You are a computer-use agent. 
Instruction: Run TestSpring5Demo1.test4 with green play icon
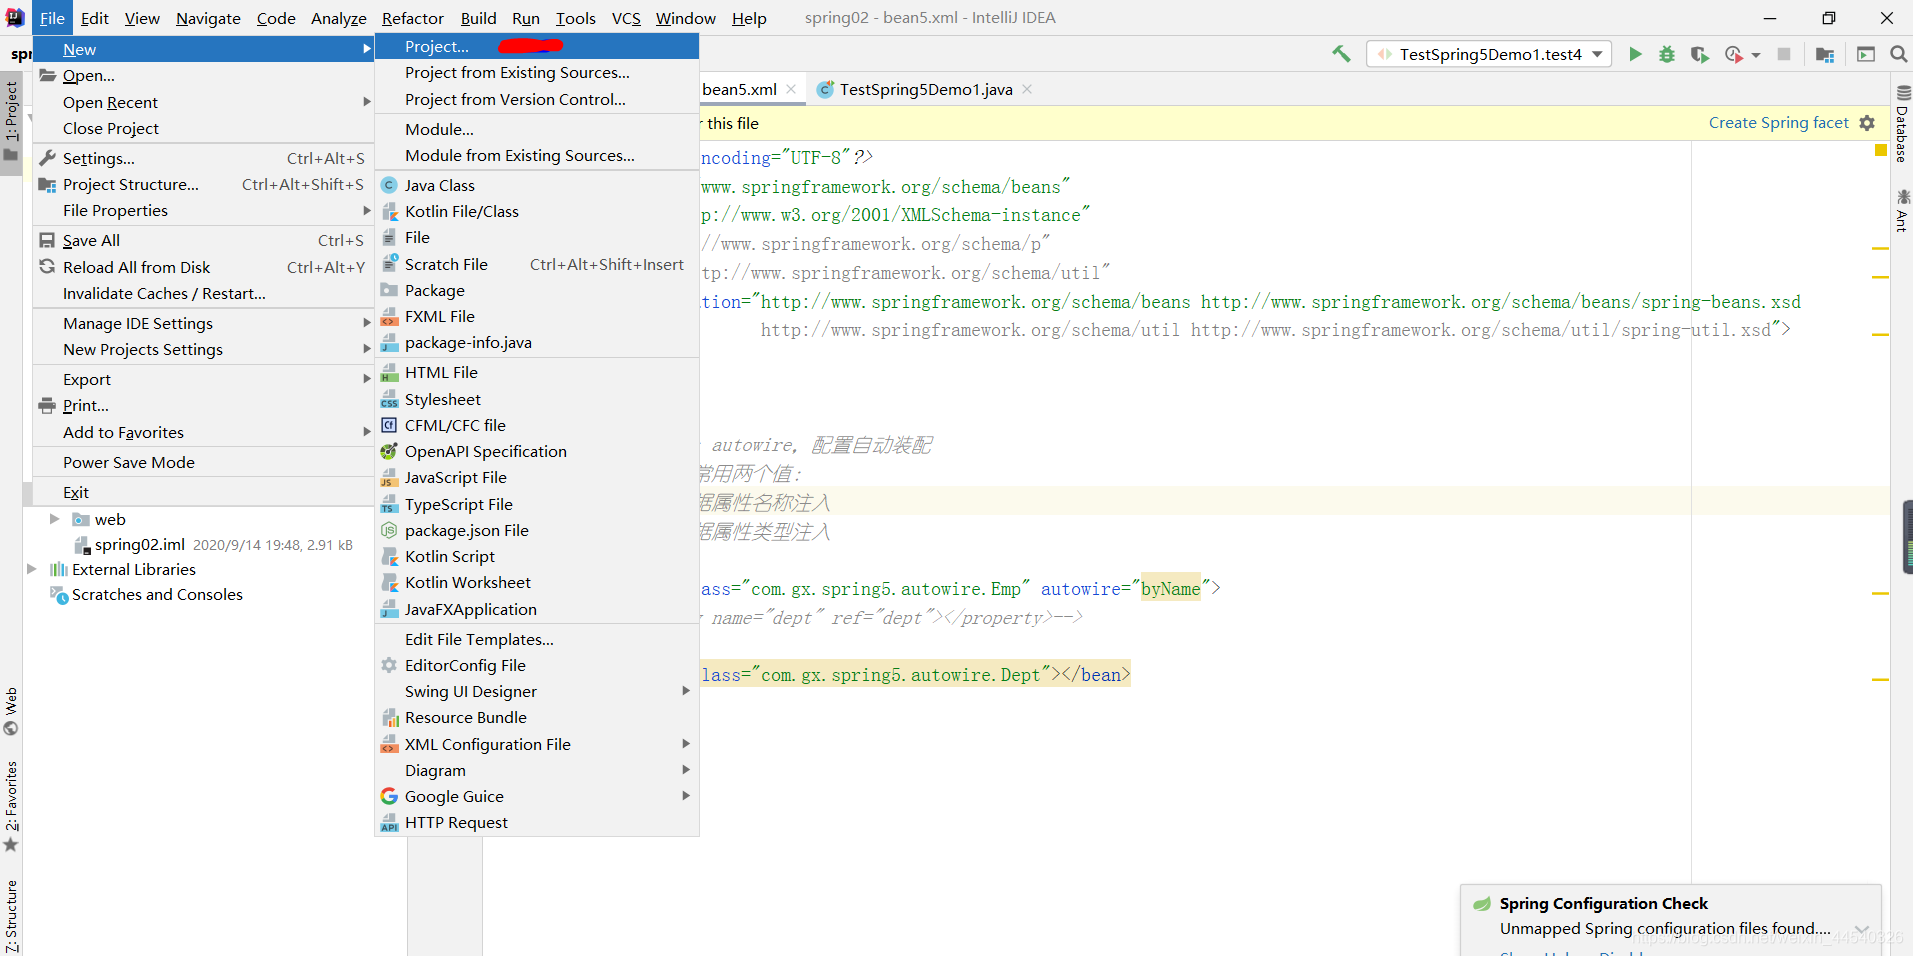pos(1635,54)
